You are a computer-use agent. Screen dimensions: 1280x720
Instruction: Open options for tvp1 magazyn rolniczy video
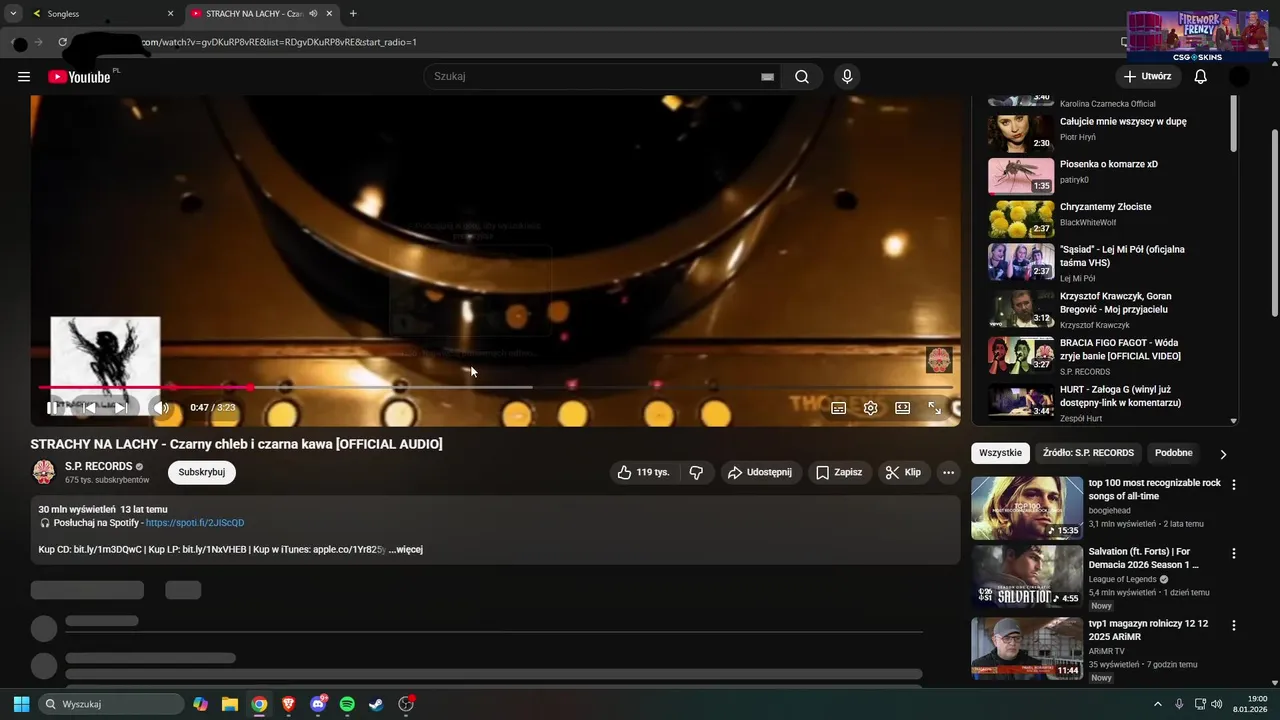click(1234, 626)
